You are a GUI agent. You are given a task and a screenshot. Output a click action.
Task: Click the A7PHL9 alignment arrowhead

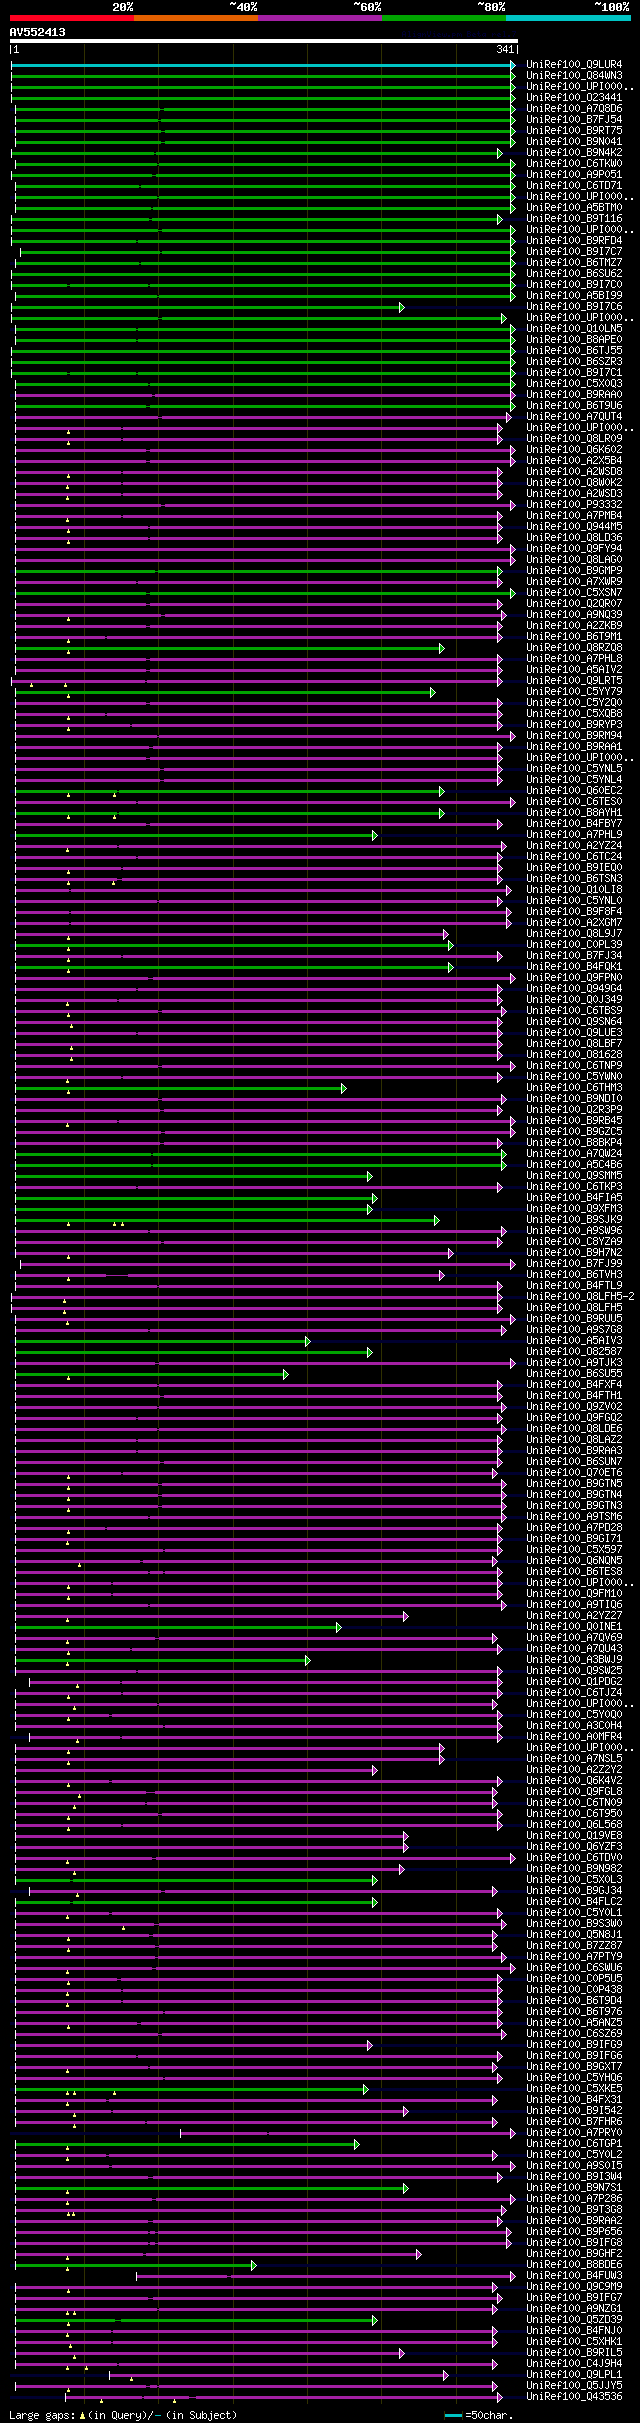point(375,835)
